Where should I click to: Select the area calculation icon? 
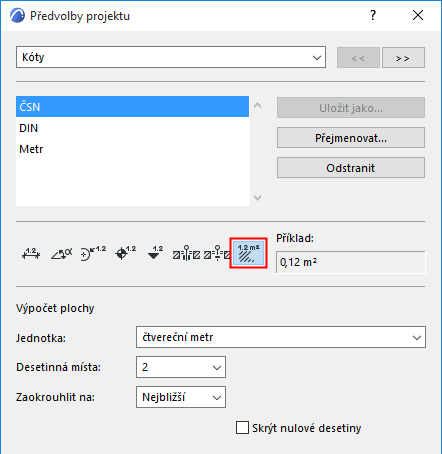249,253
